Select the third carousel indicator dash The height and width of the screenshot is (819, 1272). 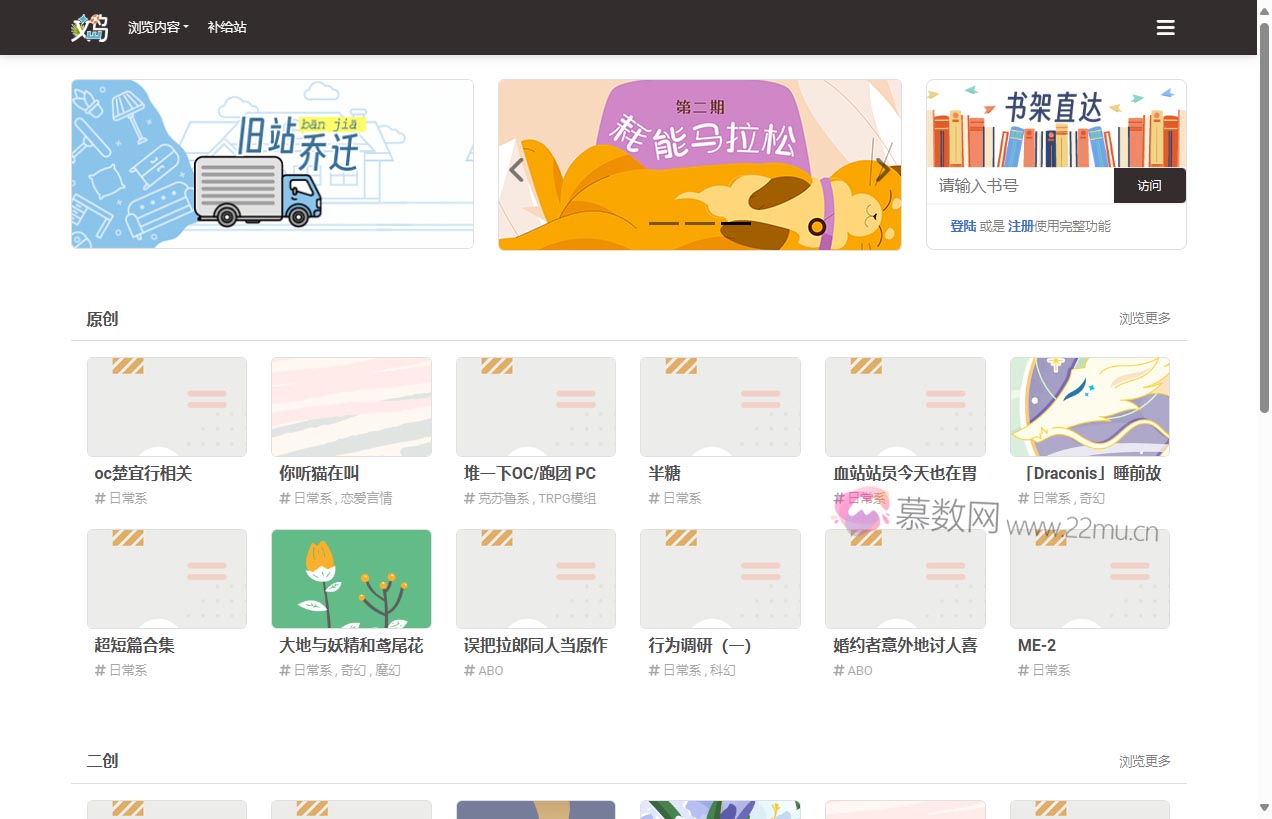[x=736, y=223]
